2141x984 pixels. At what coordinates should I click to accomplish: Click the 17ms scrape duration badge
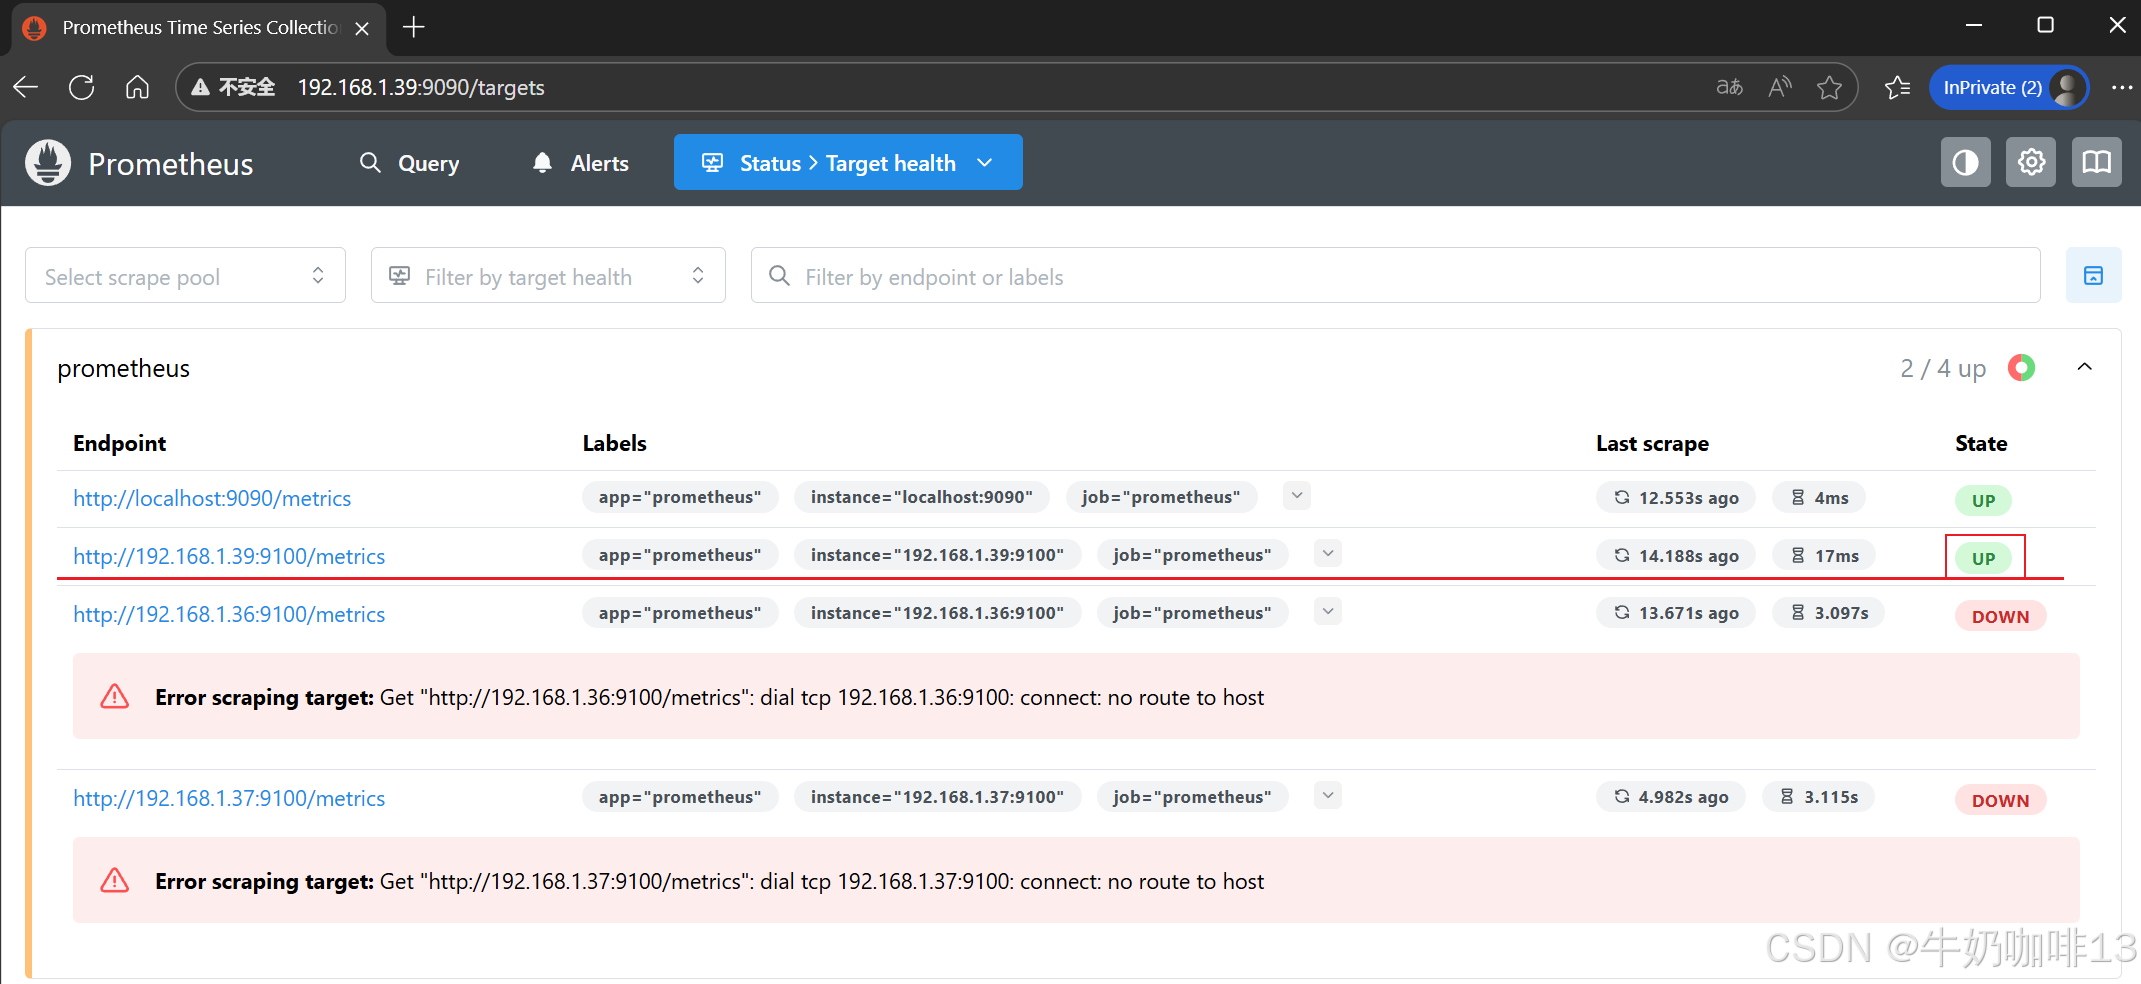click(x=1823, y=556)
